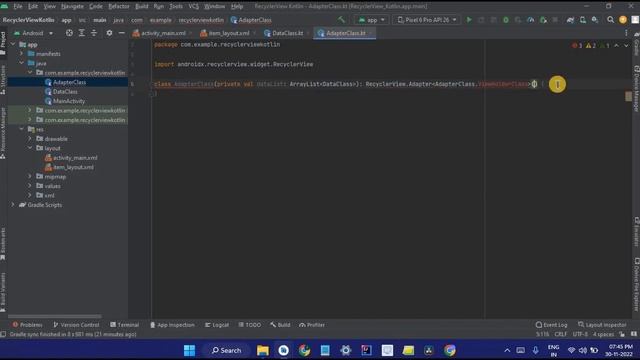
Task: Open the Bookmarks side tab
Action: coord(3,244)
